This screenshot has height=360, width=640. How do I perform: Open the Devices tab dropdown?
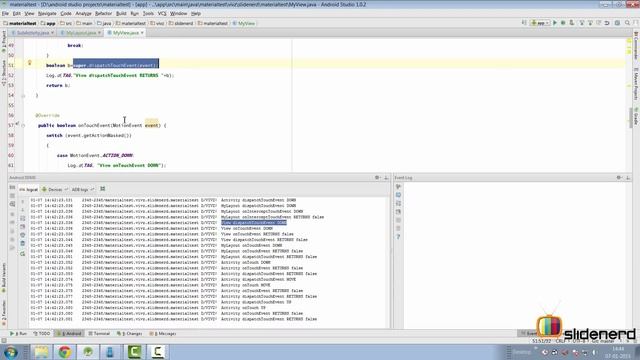tap(55, 189)
